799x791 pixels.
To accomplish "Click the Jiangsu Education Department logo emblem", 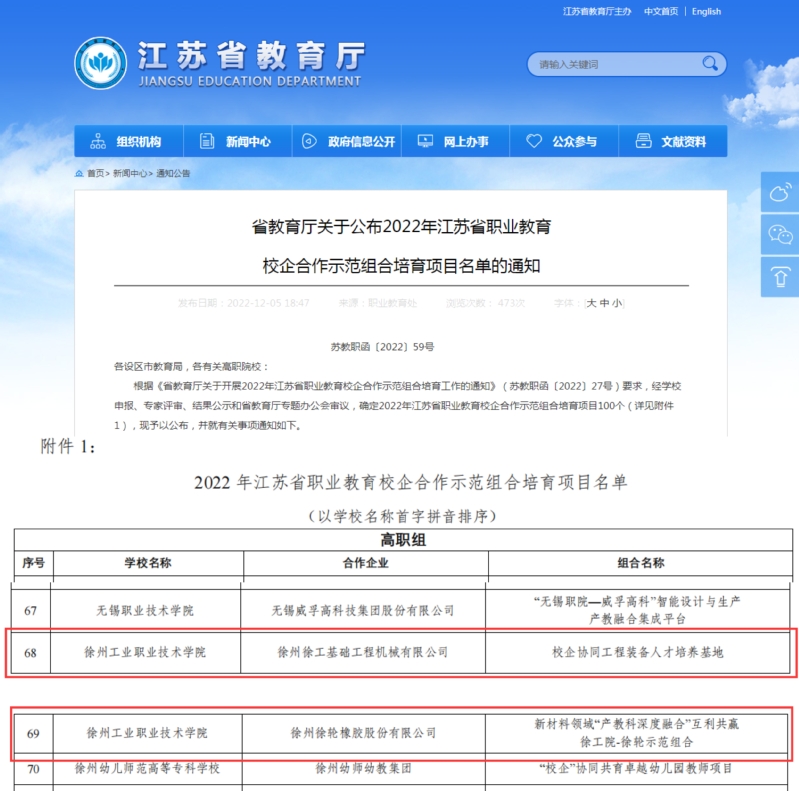I will pos(101,63).
